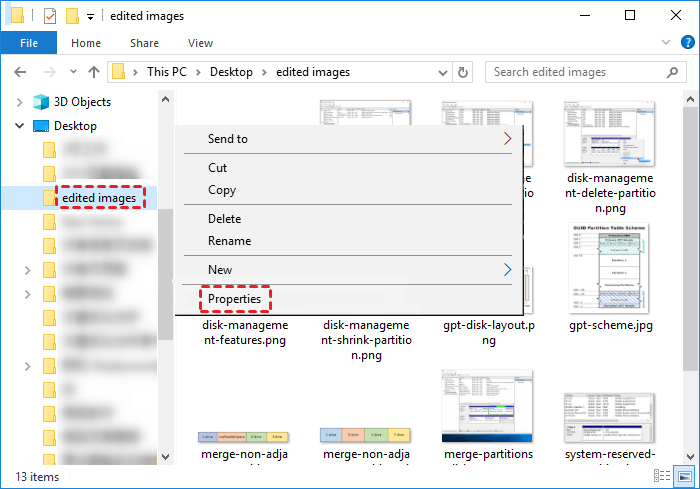Open Customize Quick Access Toolbar dropdown
The height and width of the screenshot is (489, 700).
[90, 17]
